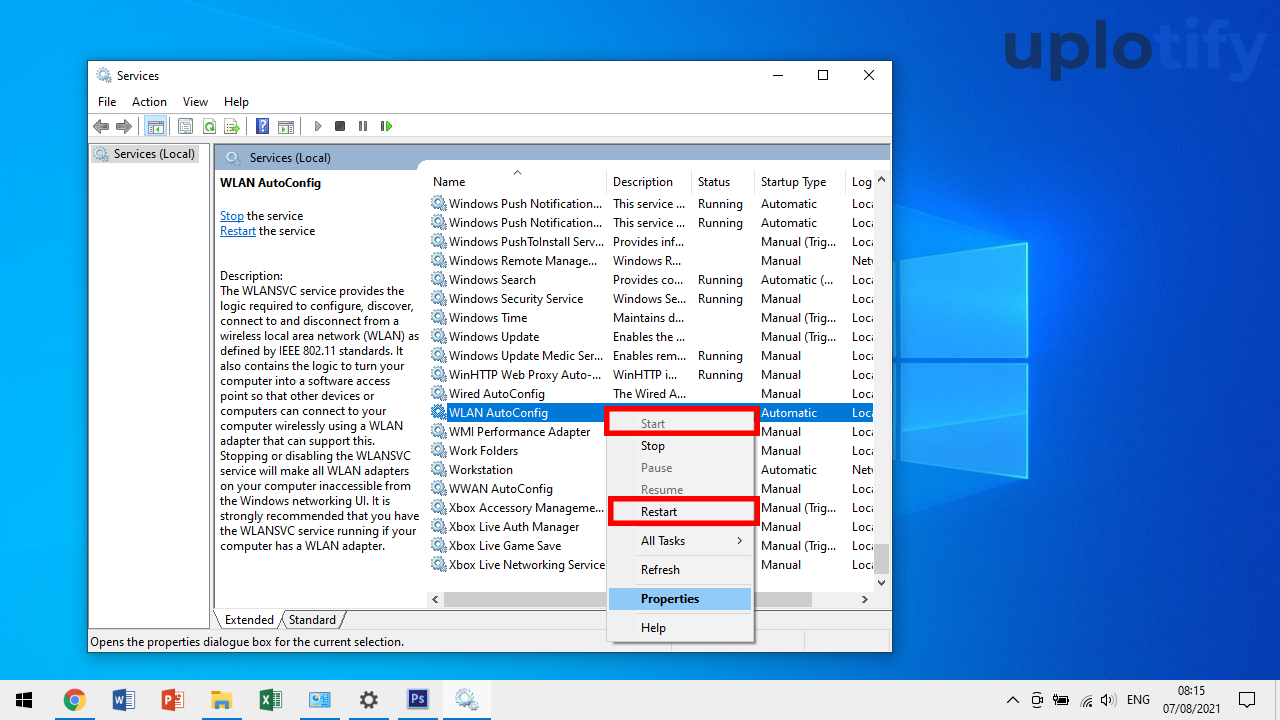Image resolution: width=1280 pixels, height=720 pixels.
Task: Open the View menu
Action: pos(195,102)
